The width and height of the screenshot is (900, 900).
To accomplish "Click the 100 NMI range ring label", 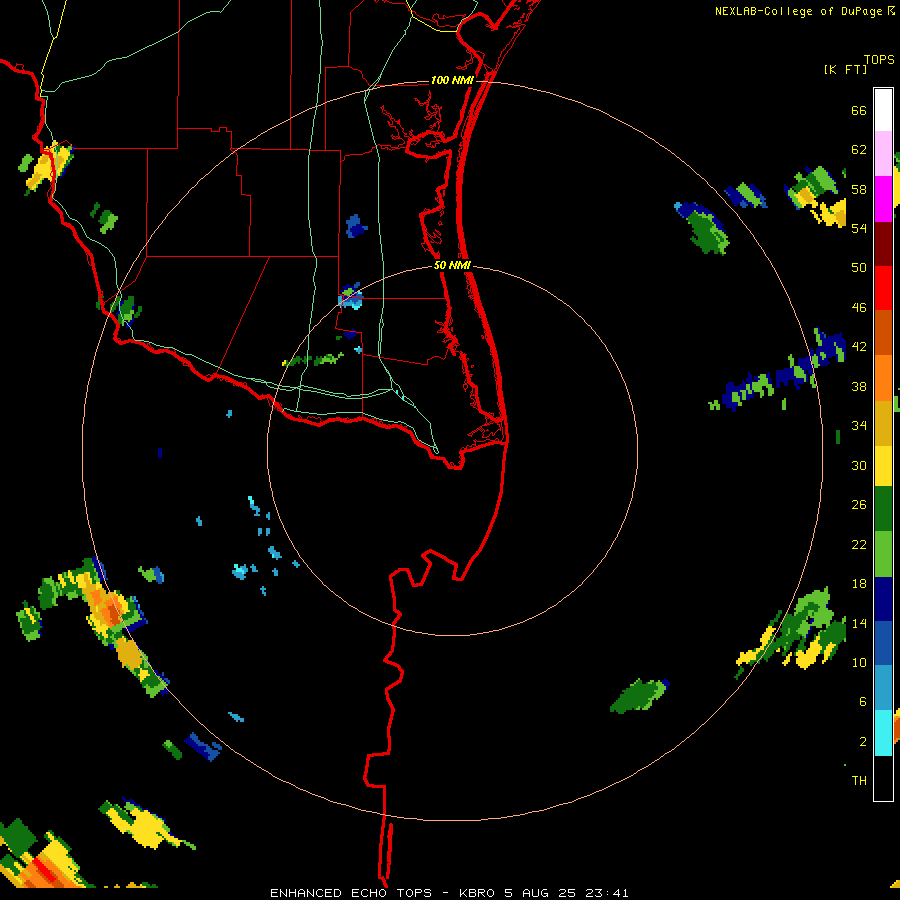I will [452, 80].
